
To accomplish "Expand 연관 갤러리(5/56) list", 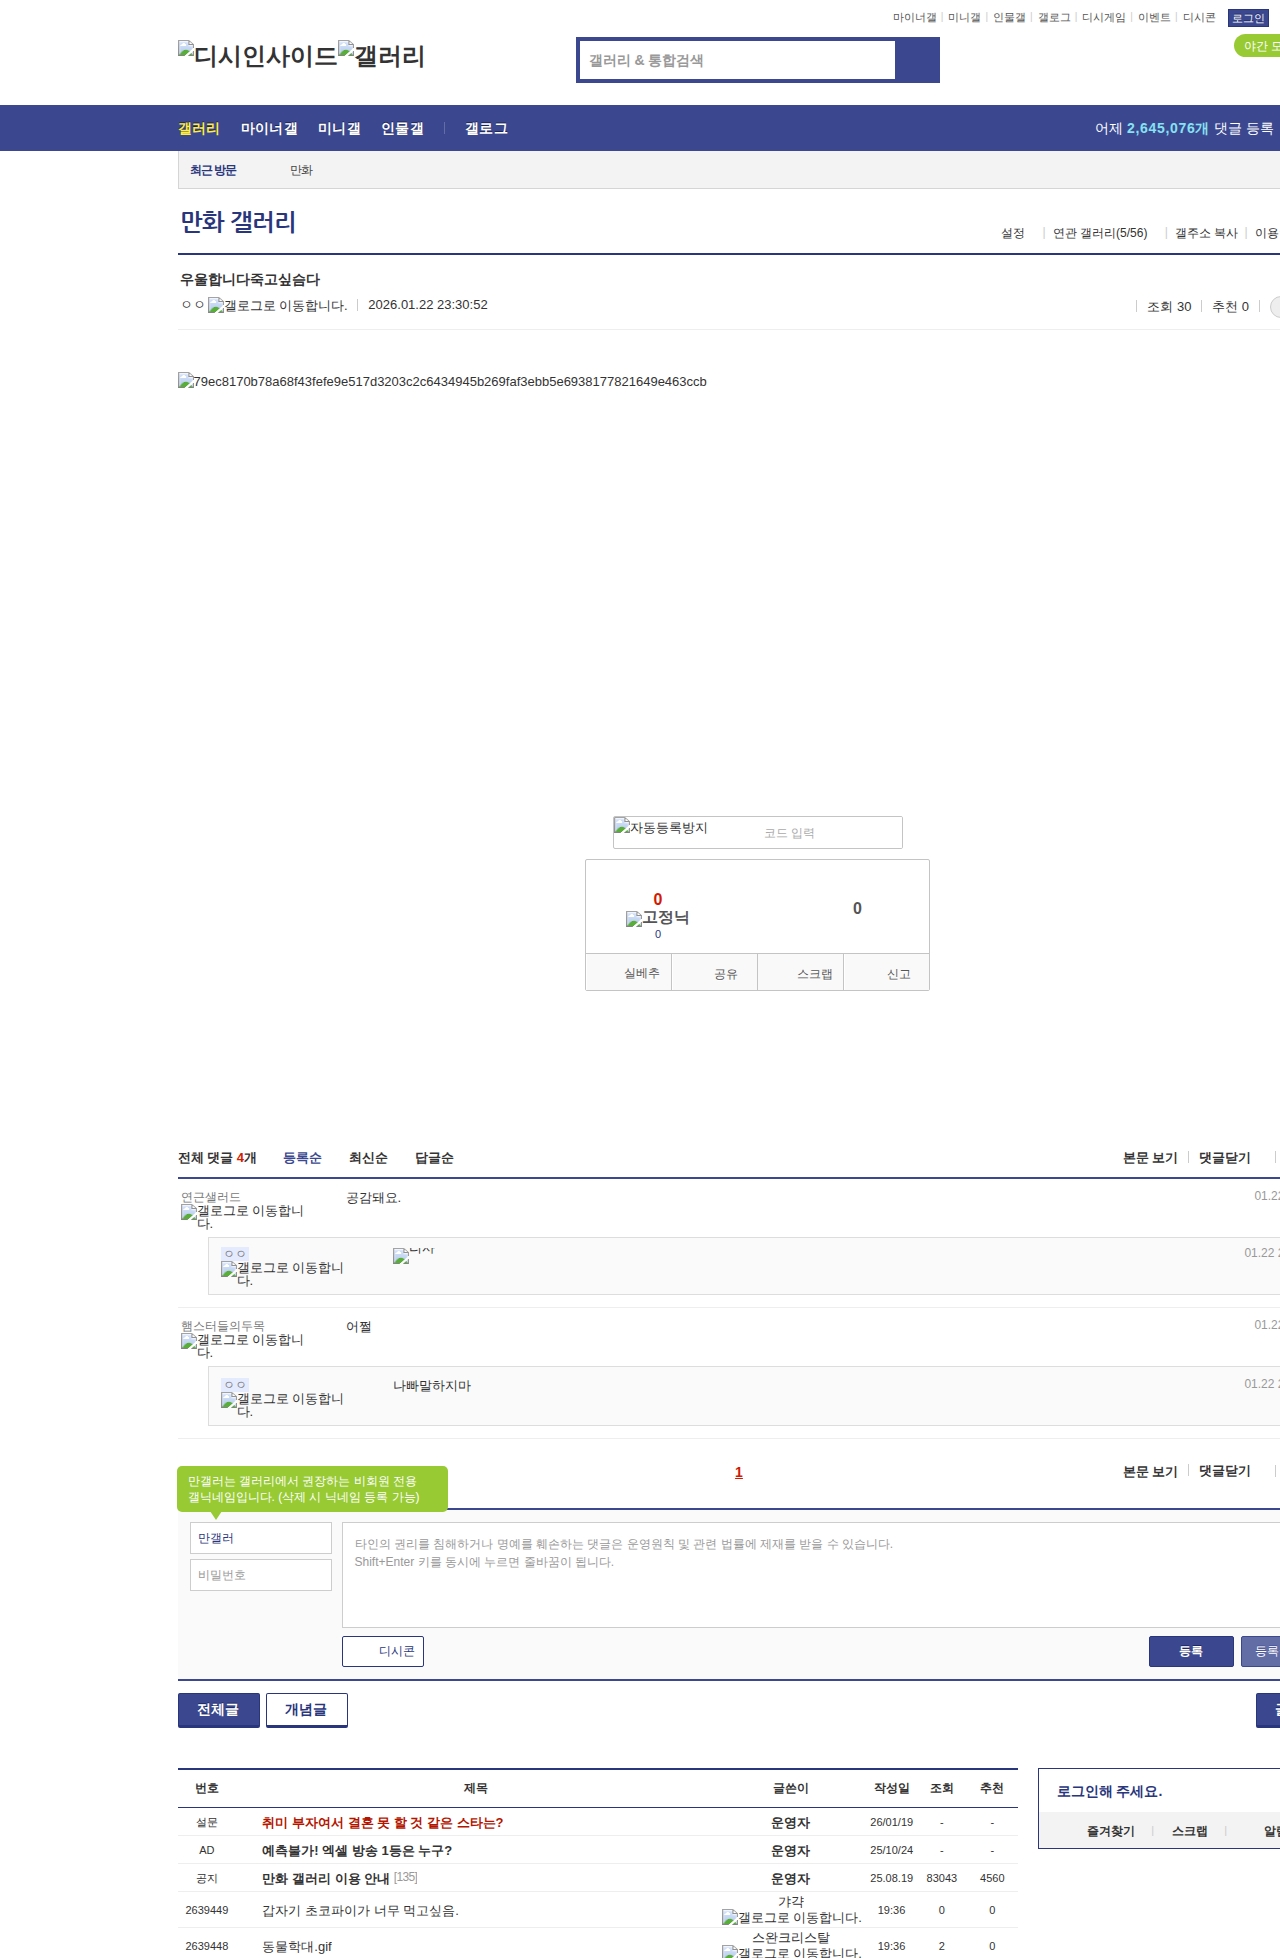I will click(1099, 233).
